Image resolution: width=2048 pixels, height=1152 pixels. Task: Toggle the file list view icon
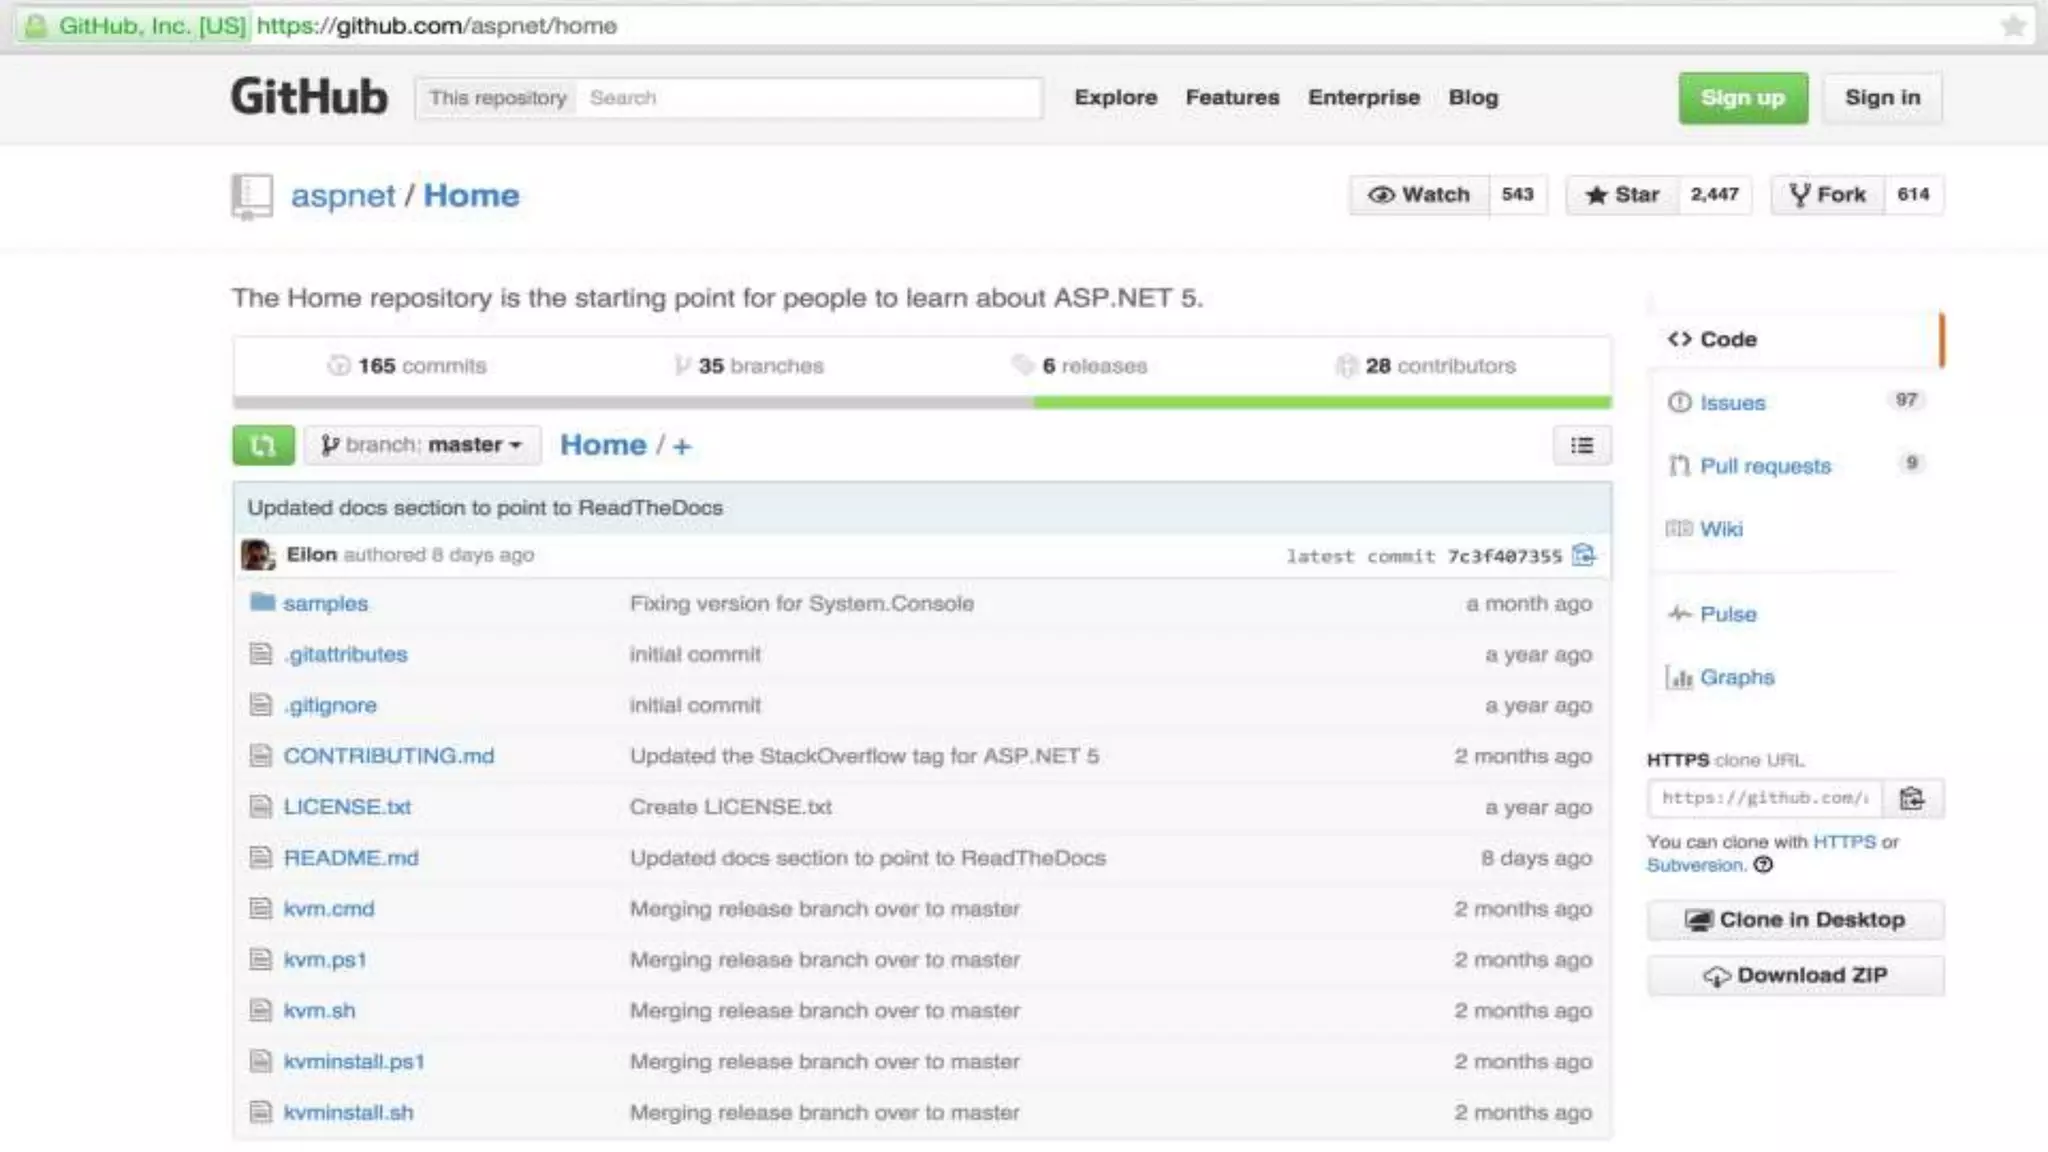(1582, 445)
